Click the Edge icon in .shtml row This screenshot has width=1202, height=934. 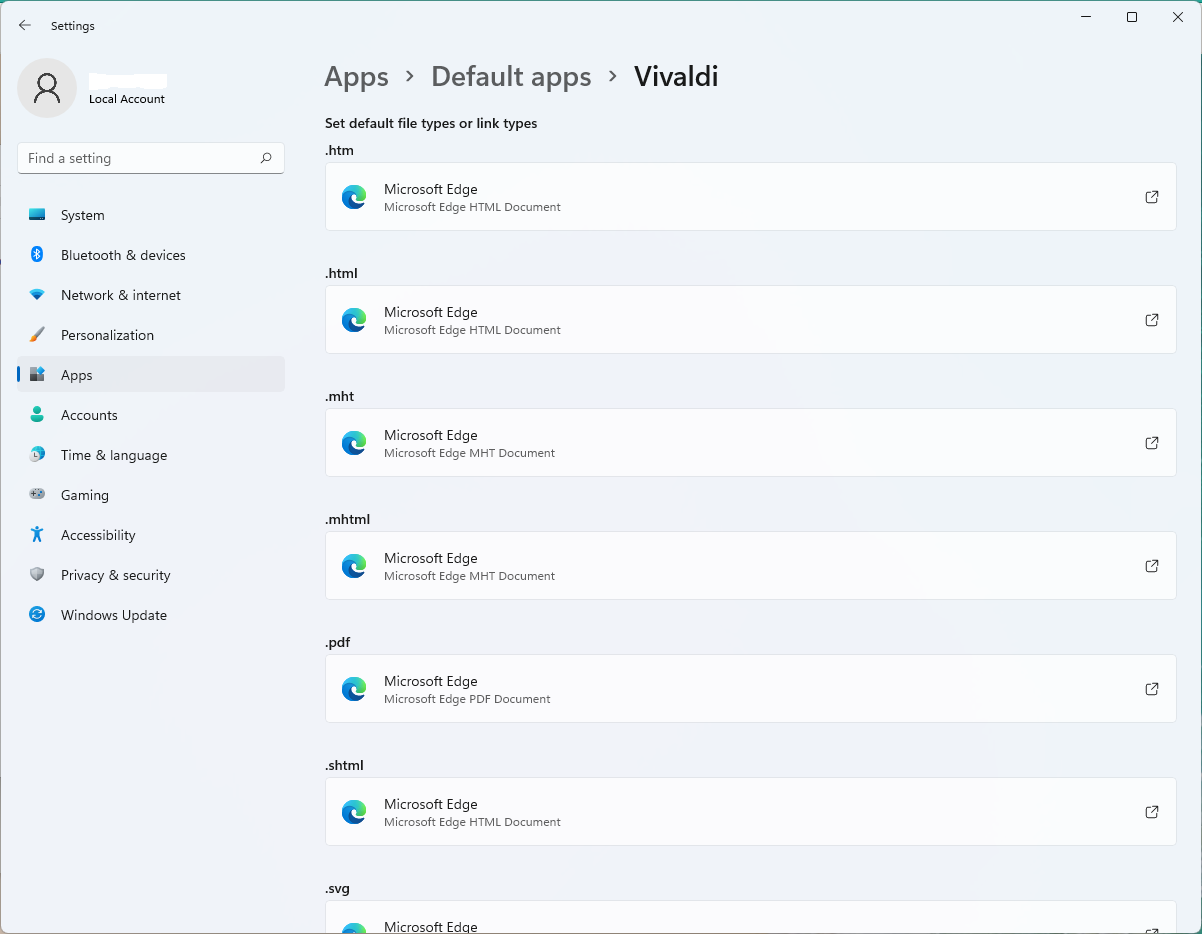[354, 812]
